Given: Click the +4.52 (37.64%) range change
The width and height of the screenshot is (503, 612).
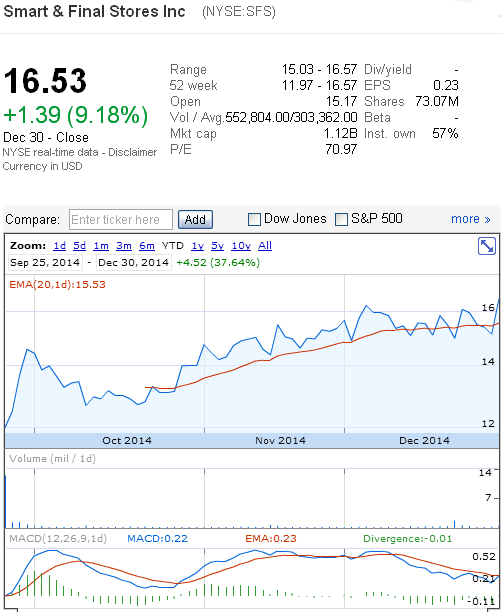Looking at the screenshot, I should click(218, 262).
